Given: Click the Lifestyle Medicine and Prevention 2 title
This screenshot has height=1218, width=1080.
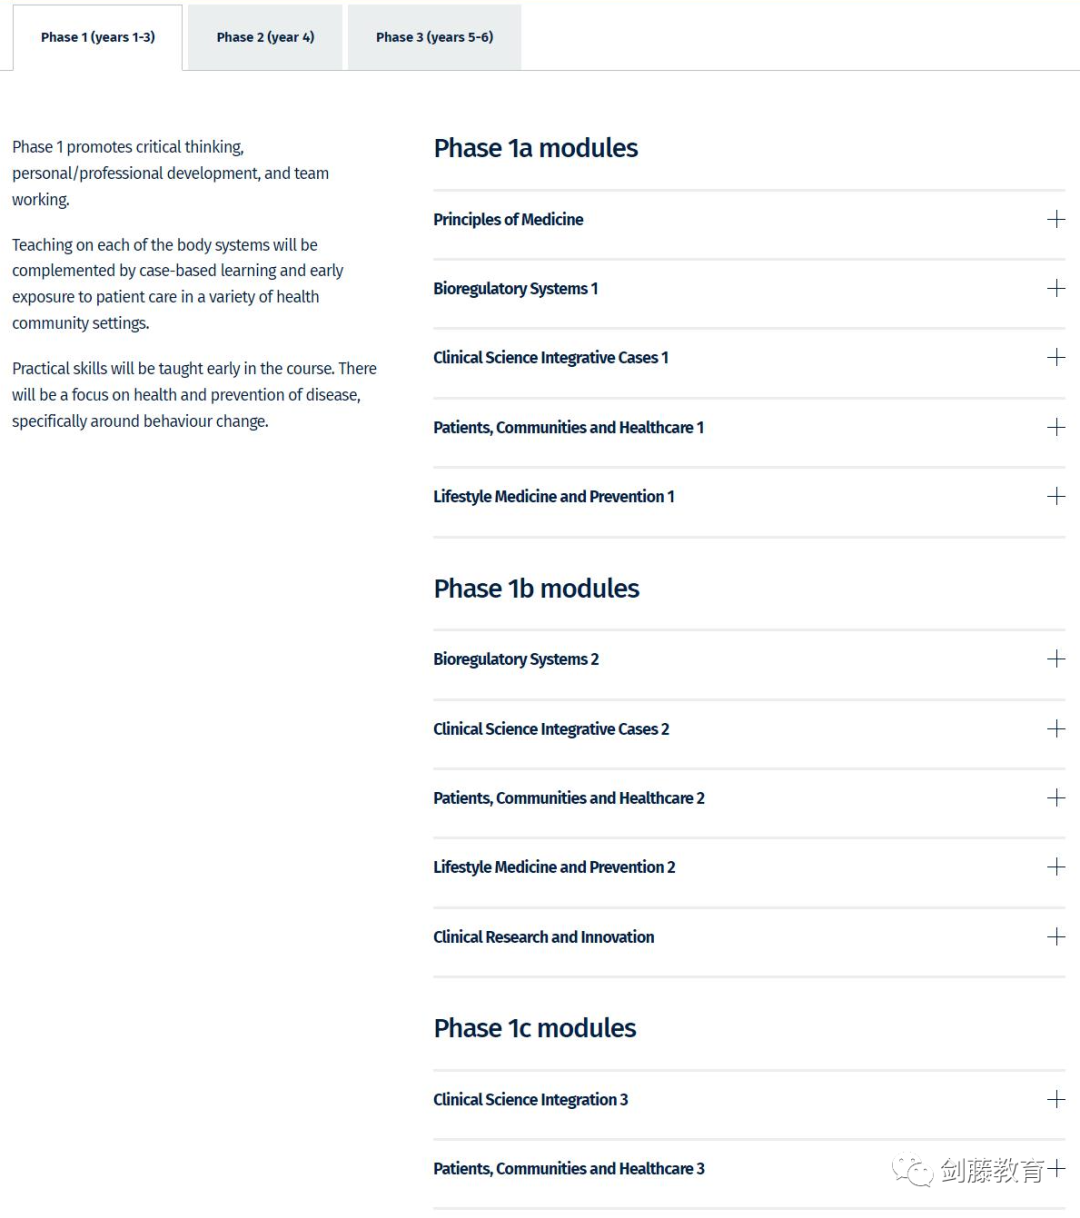Looking at the screenshot, I should pos(554,867).
